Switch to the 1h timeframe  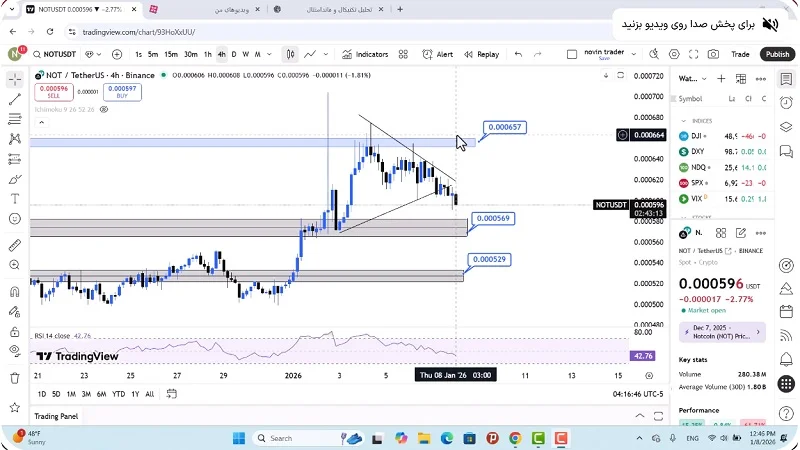(207, 54)
